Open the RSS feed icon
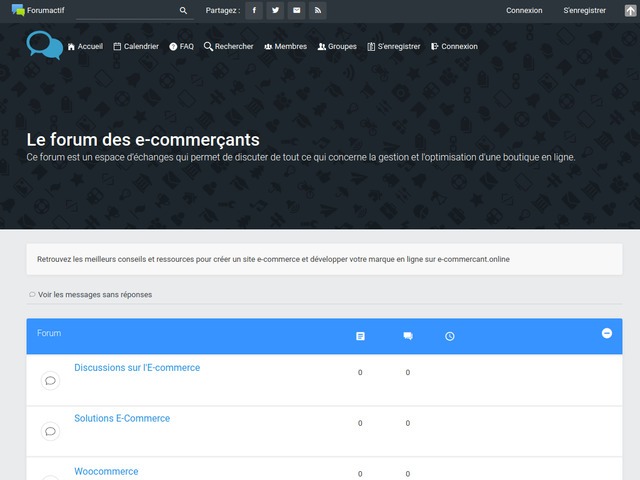This screenshot has width=640, height=480. point(318,10)
